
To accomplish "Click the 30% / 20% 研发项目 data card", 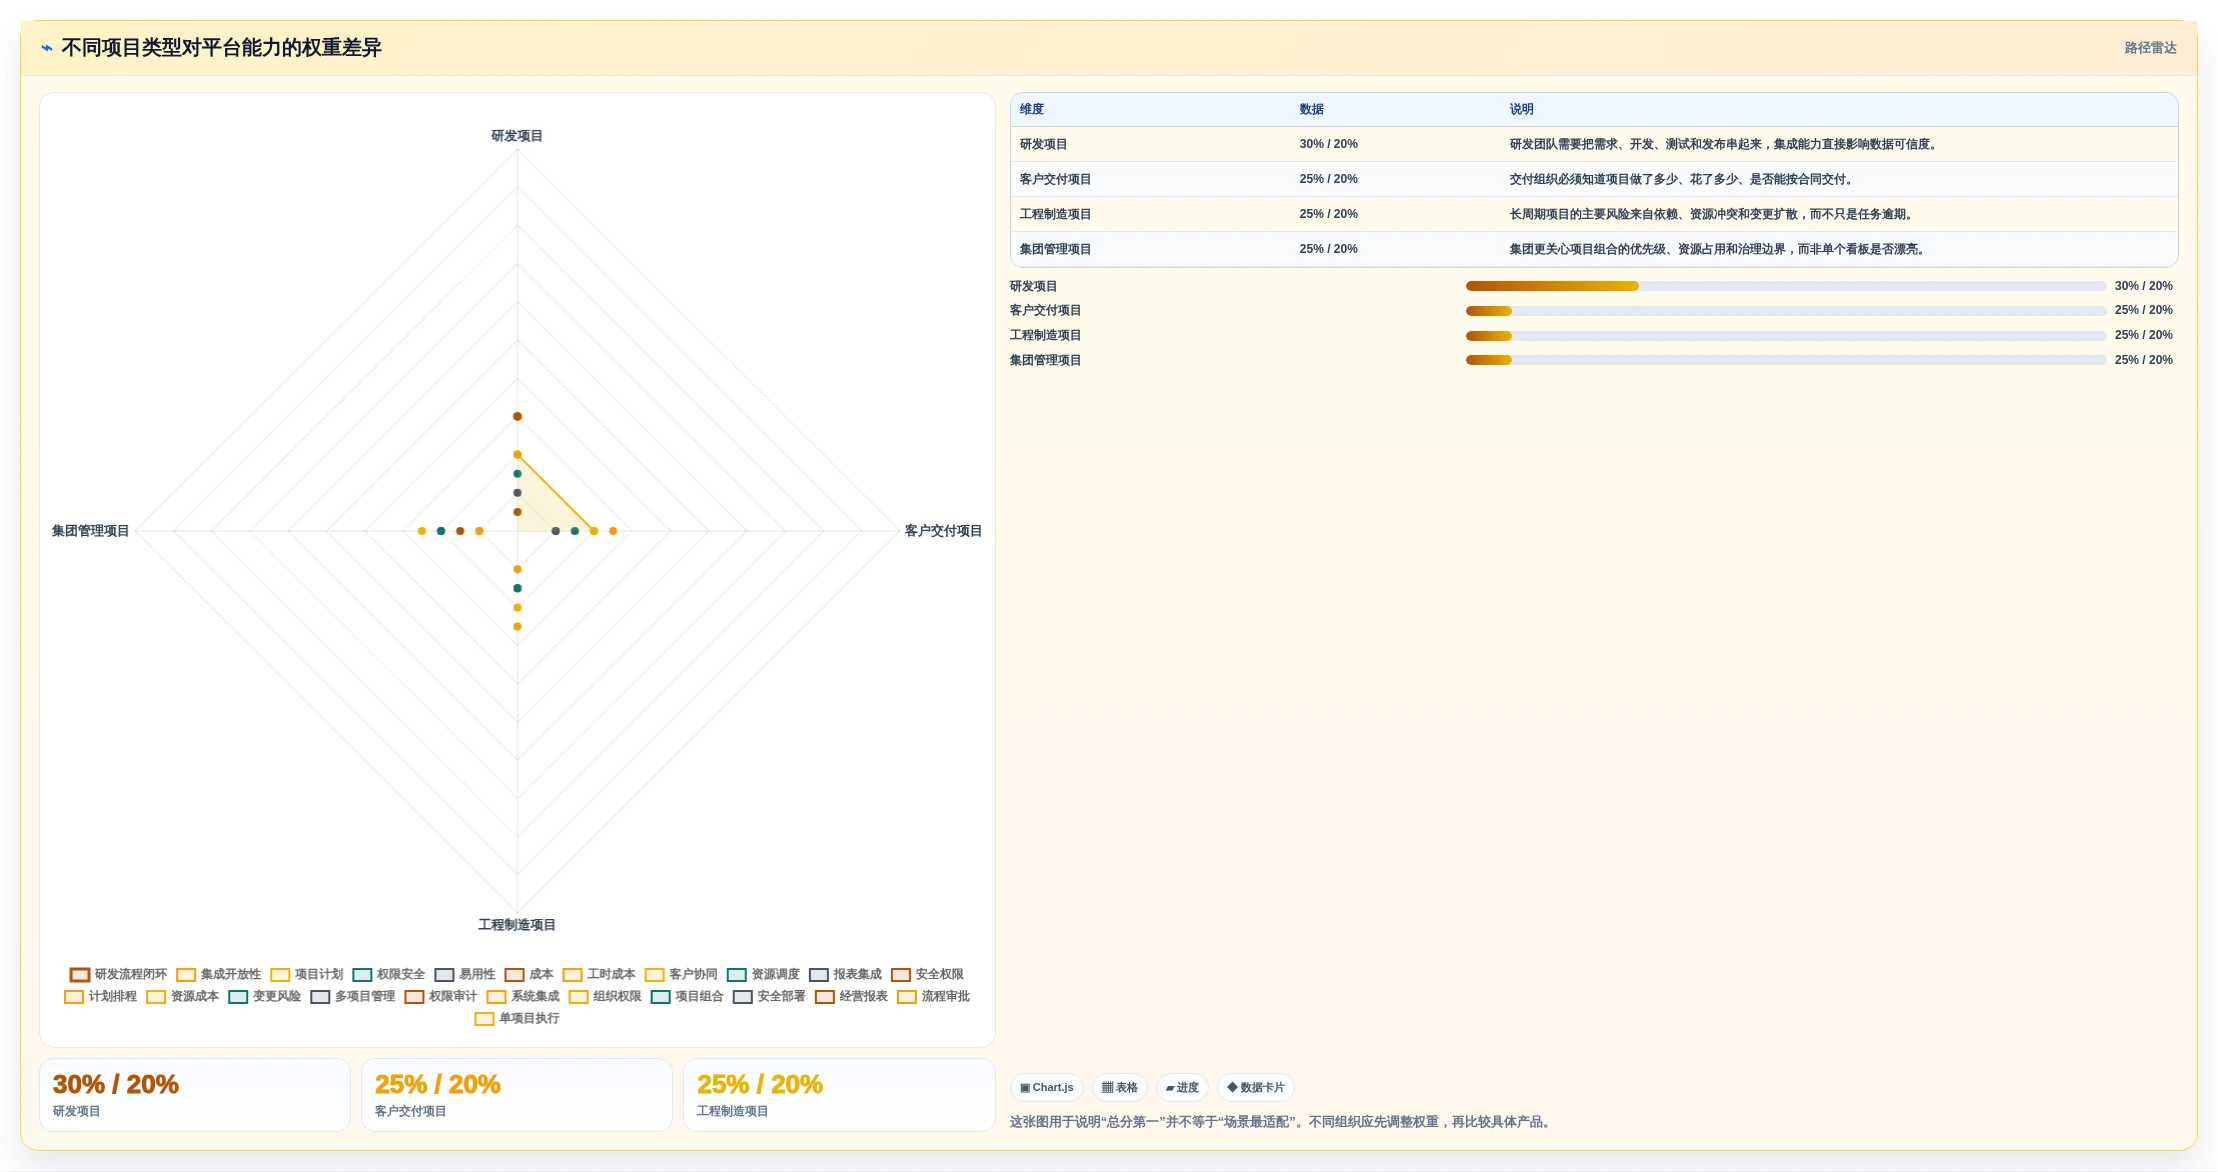I will (x=195, y=1095).
